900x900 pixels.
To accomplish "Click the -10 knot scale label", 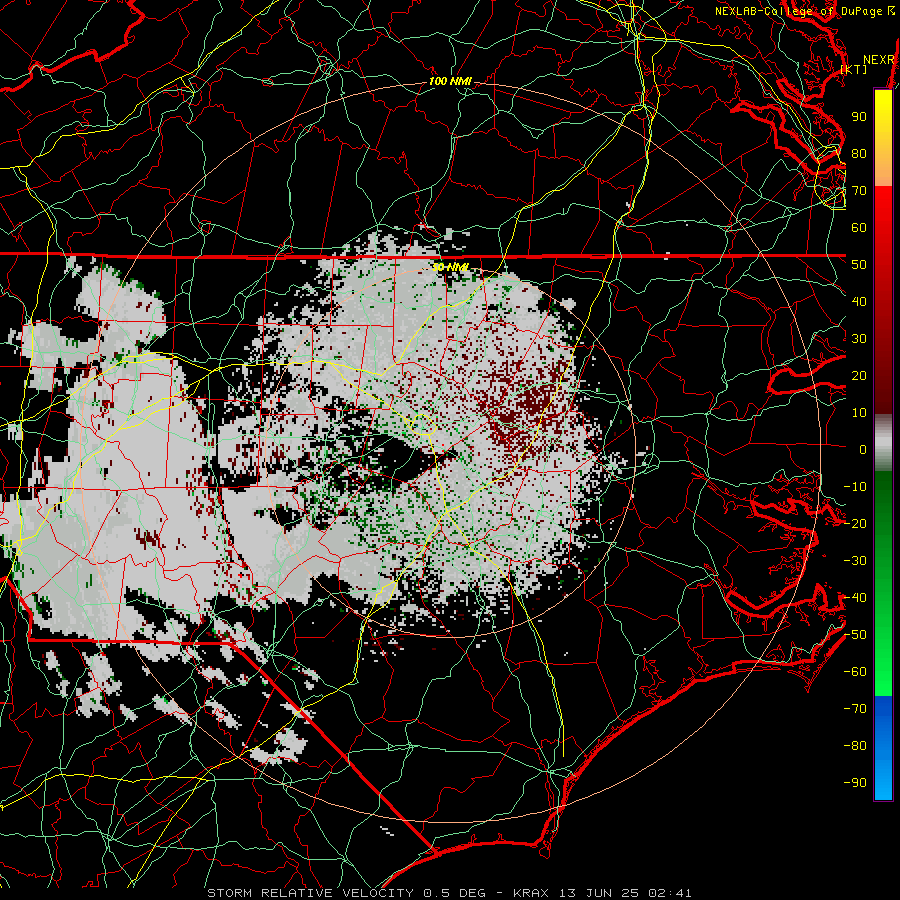I will (x=855, y=487).
